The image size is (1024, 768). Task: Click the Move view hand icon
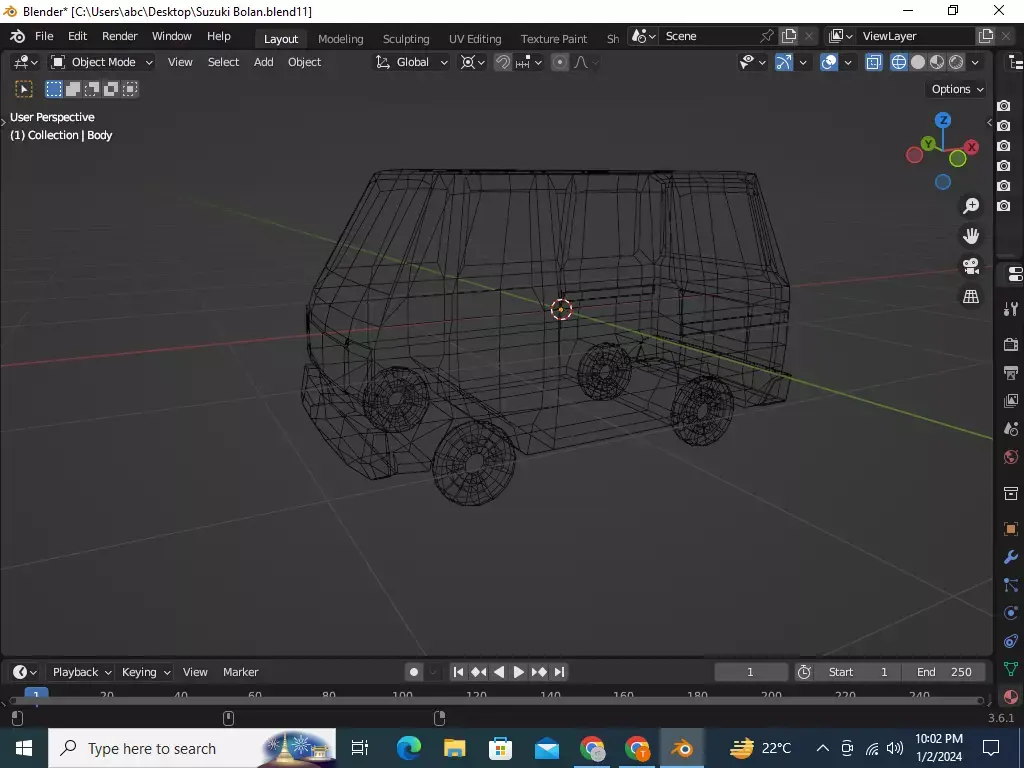point(971,236)
